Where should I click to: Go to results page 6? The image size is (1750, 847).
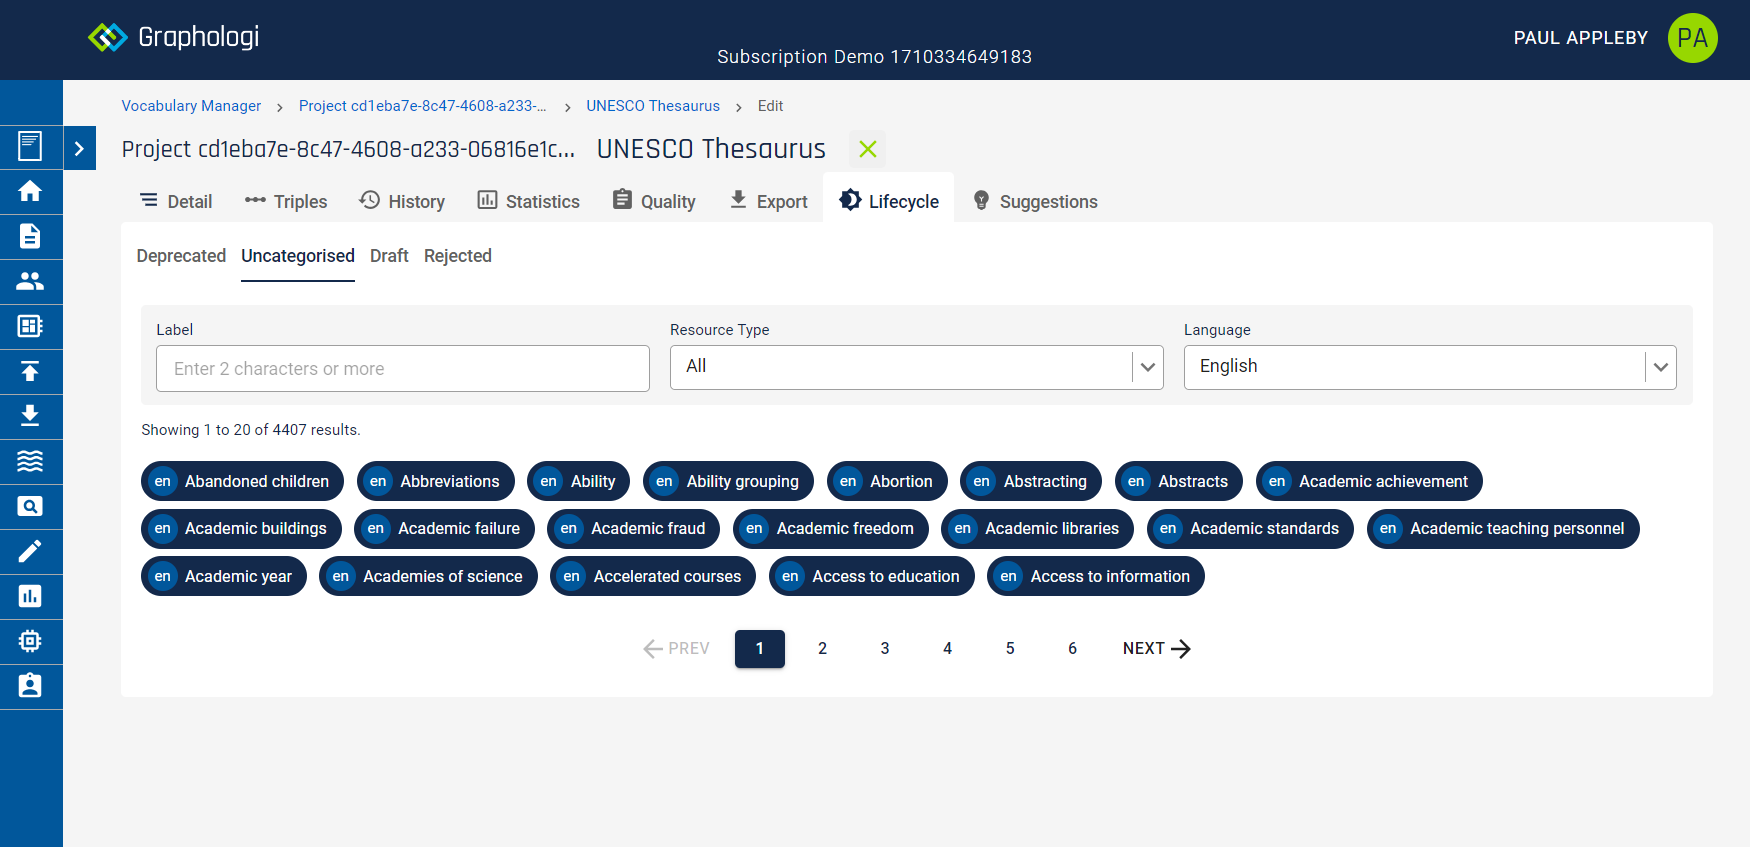coord(1072,648)
